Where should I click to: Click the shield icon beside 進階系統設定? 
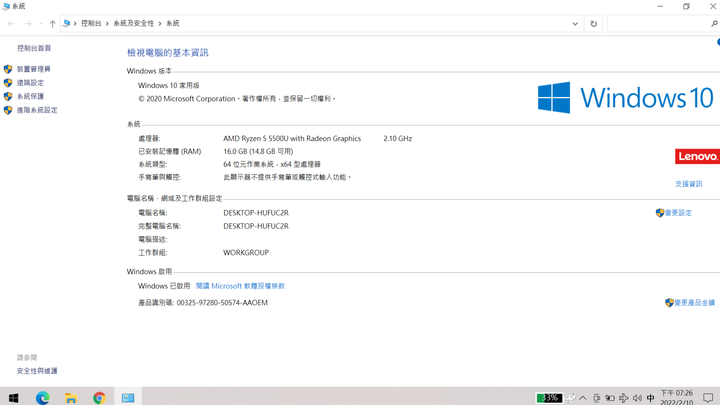click(x=8, y=110)
